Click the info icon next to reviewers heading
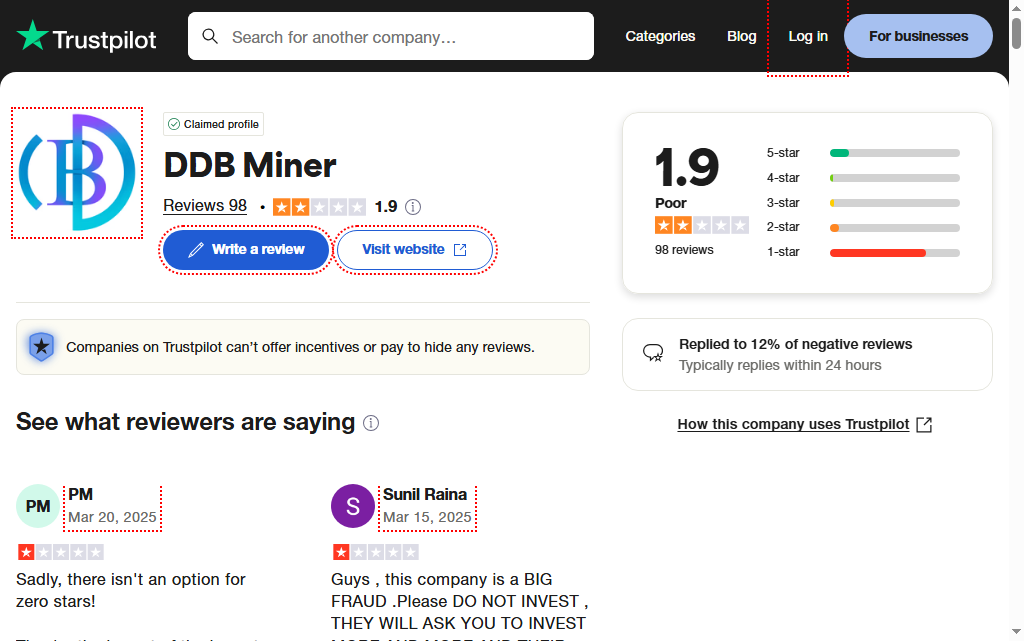 coord(371,423)
